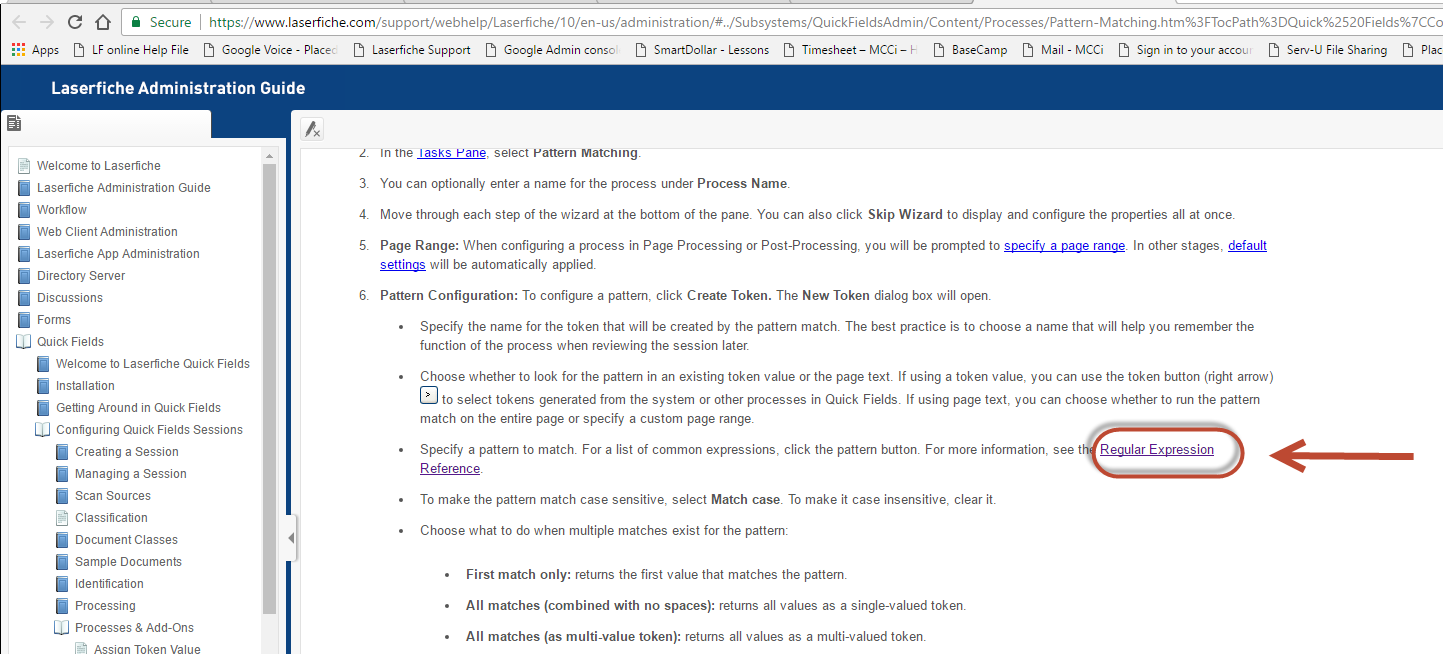Remove search highlighting via the toolbar icon
1443x654 pixels.
point(312,128)
